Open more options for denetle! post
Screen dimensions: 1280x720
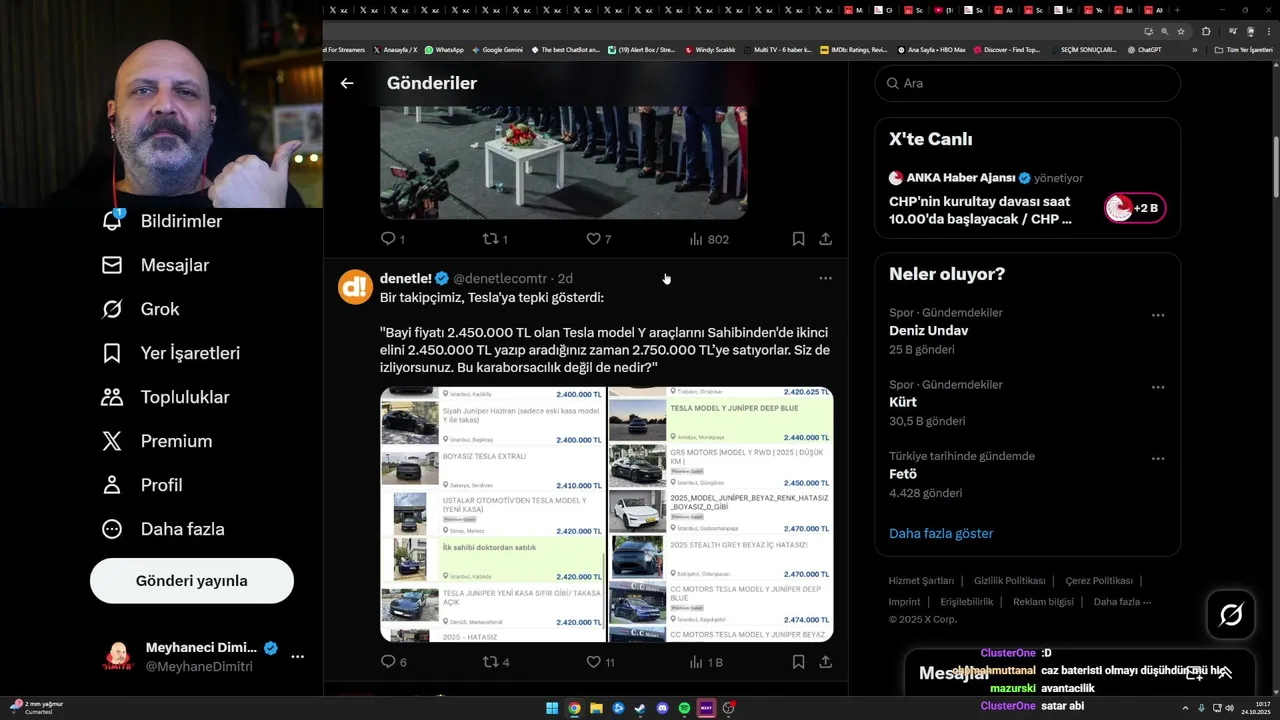tap(825, 278)
